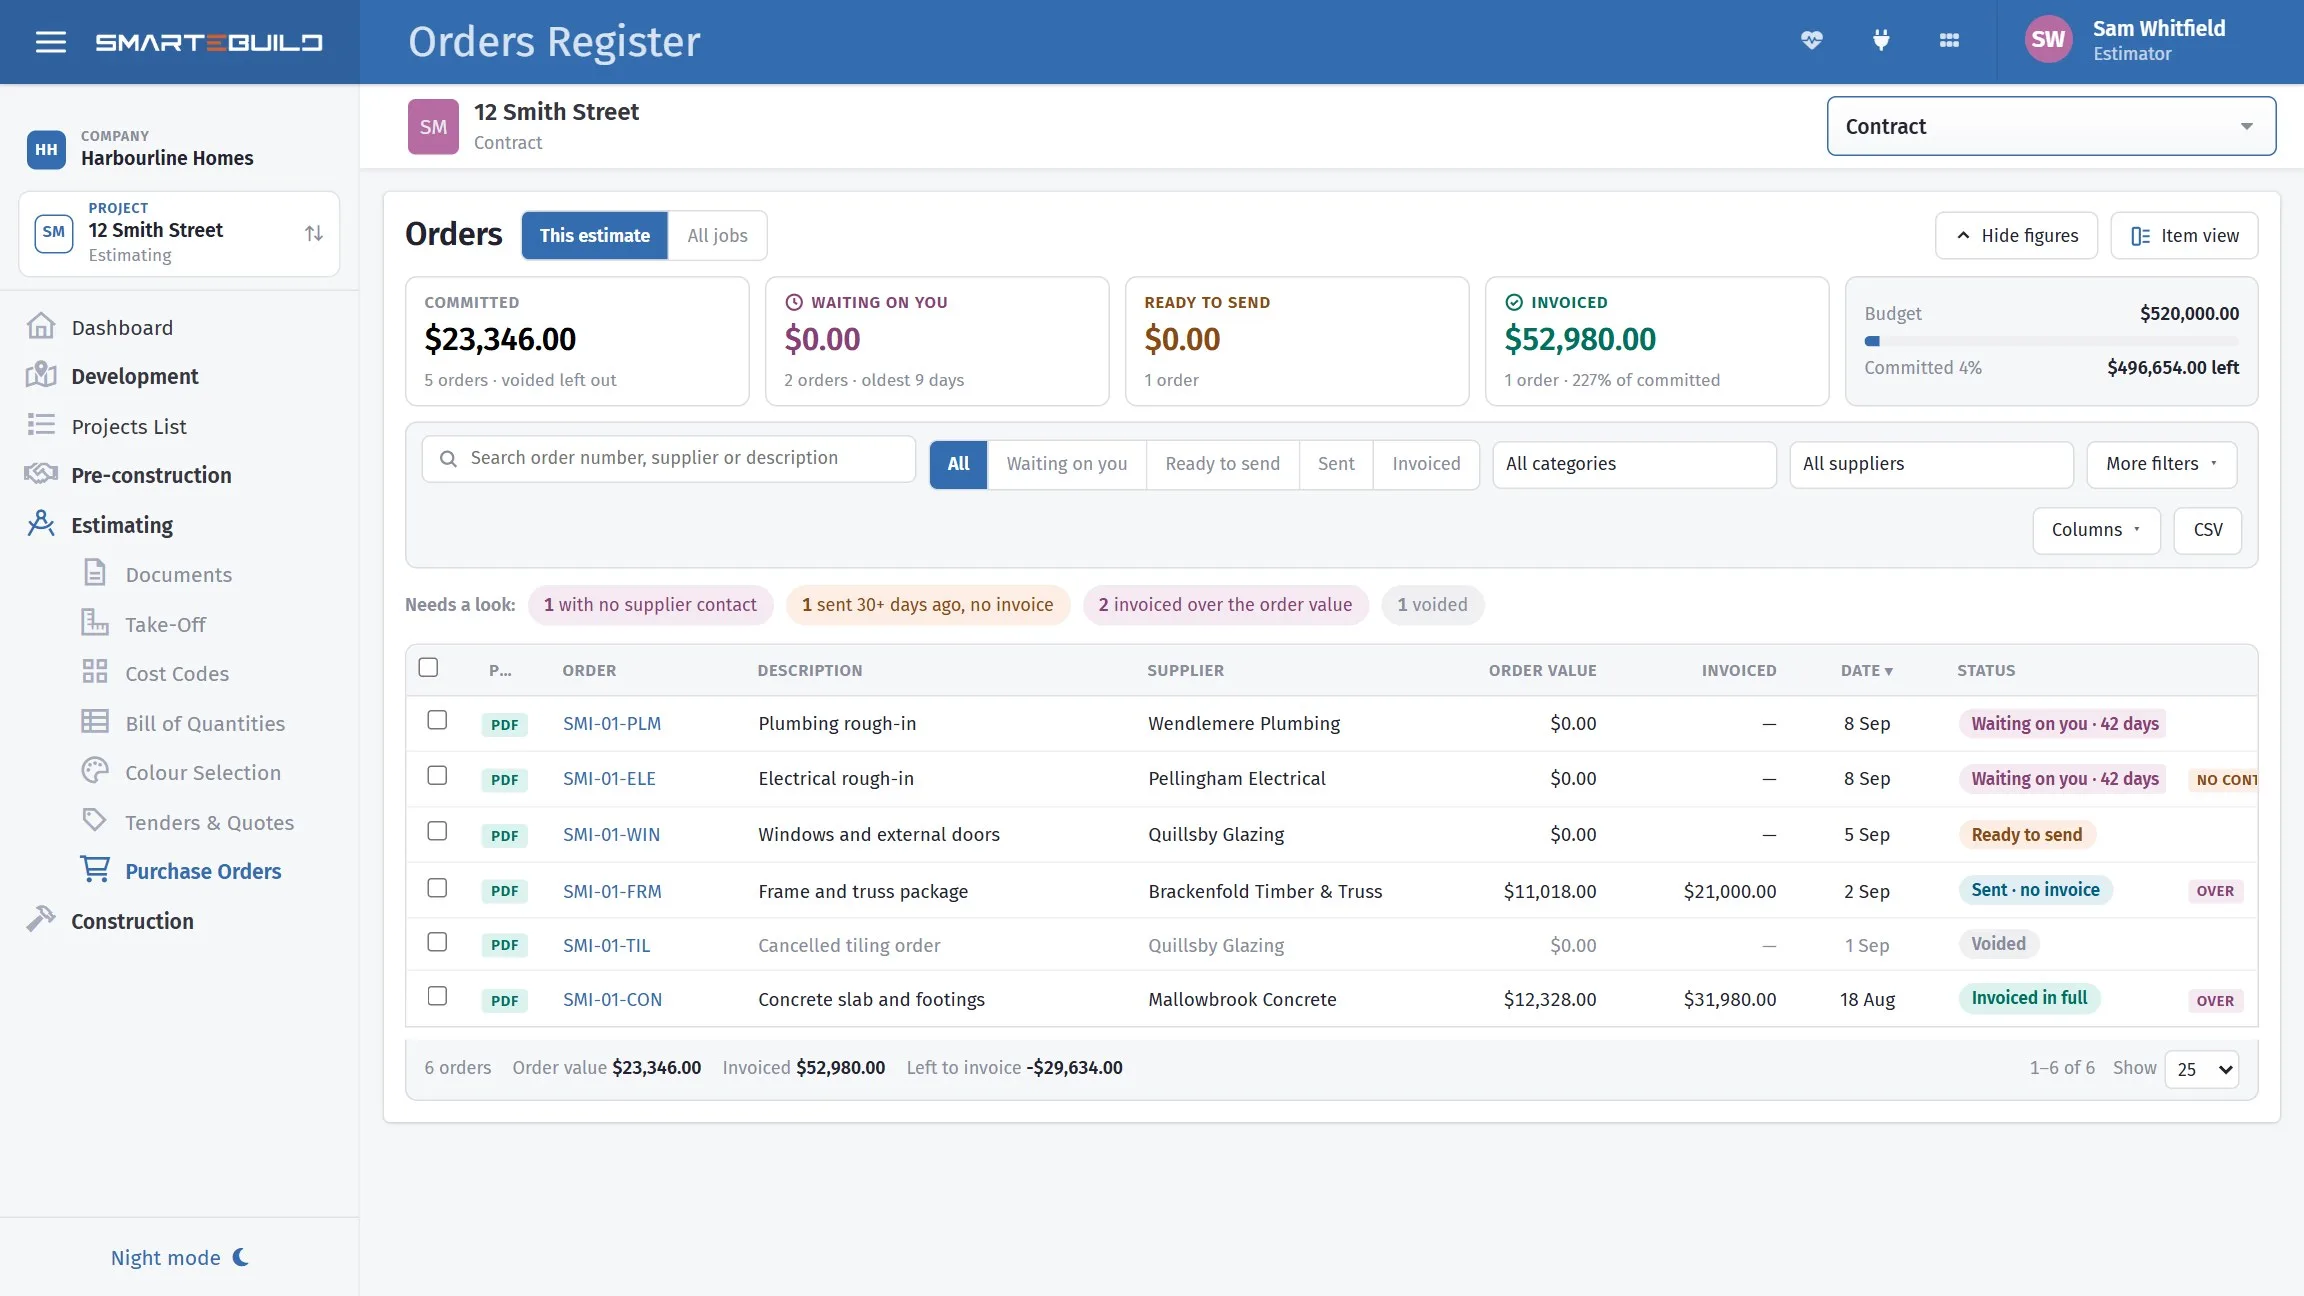Screen dimensions: 2304x1296
Task: Filter orders by Waiting on you
Action: 1066,464
